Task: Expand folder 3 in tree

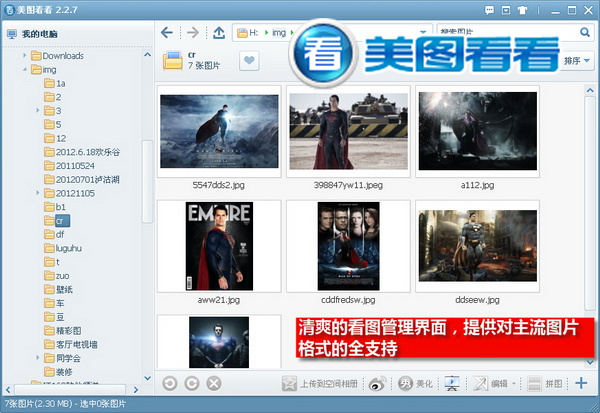Action: click(38, 111)
